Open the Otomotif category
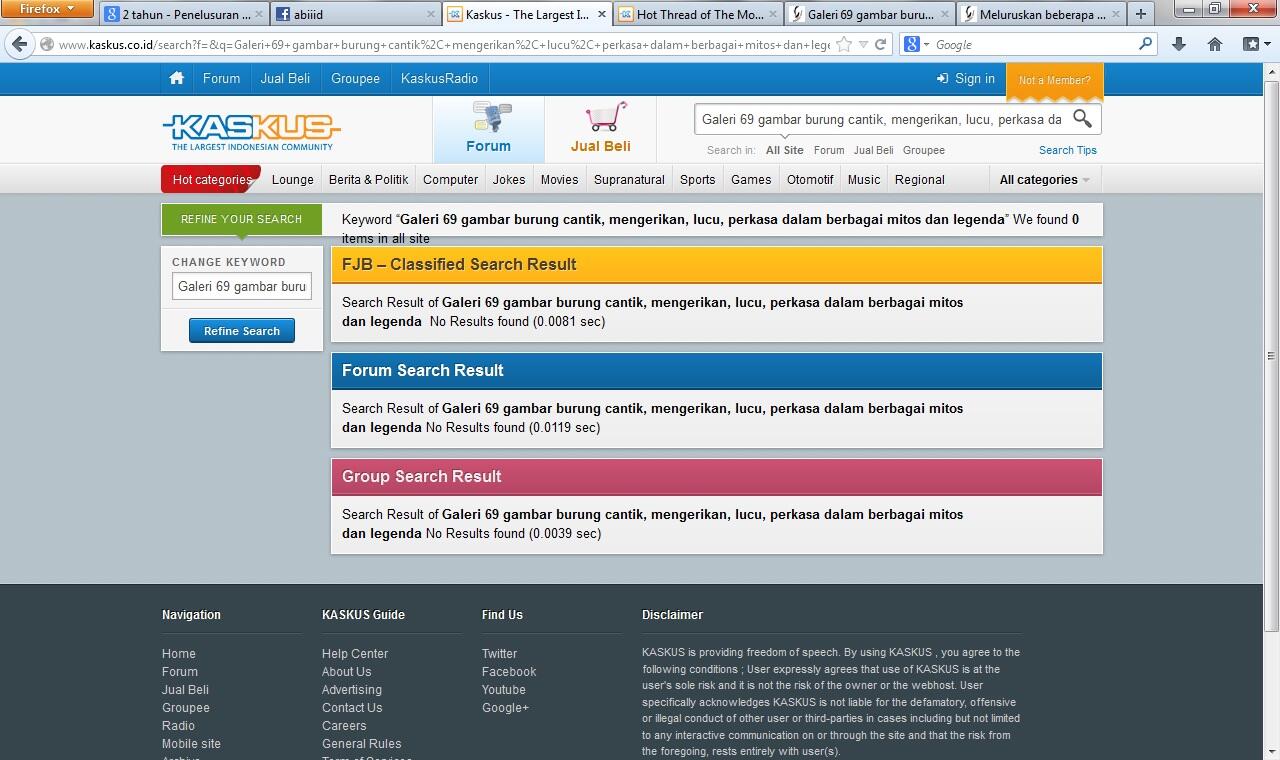This screenshot has height=760, width=1280. [810, 180]
